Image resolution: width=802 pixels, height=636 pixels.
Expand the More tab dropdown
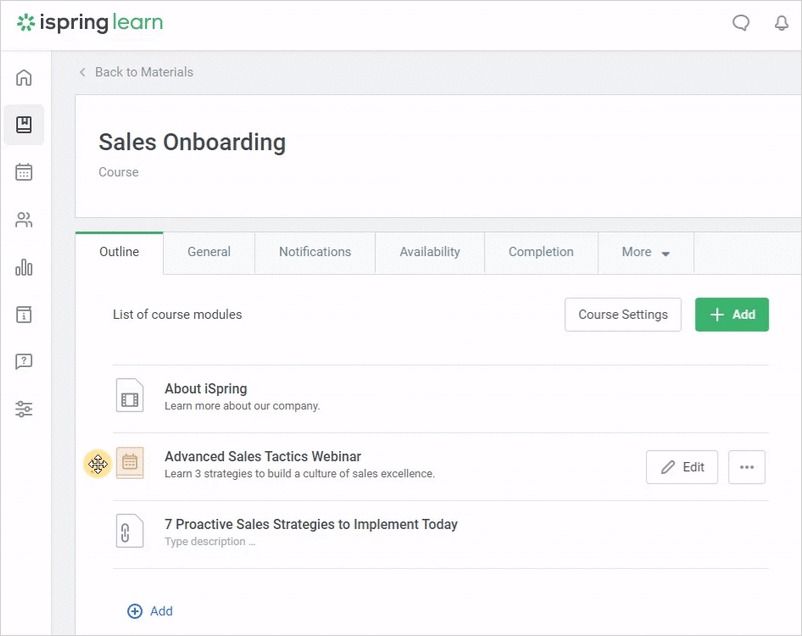pos(645,253)
